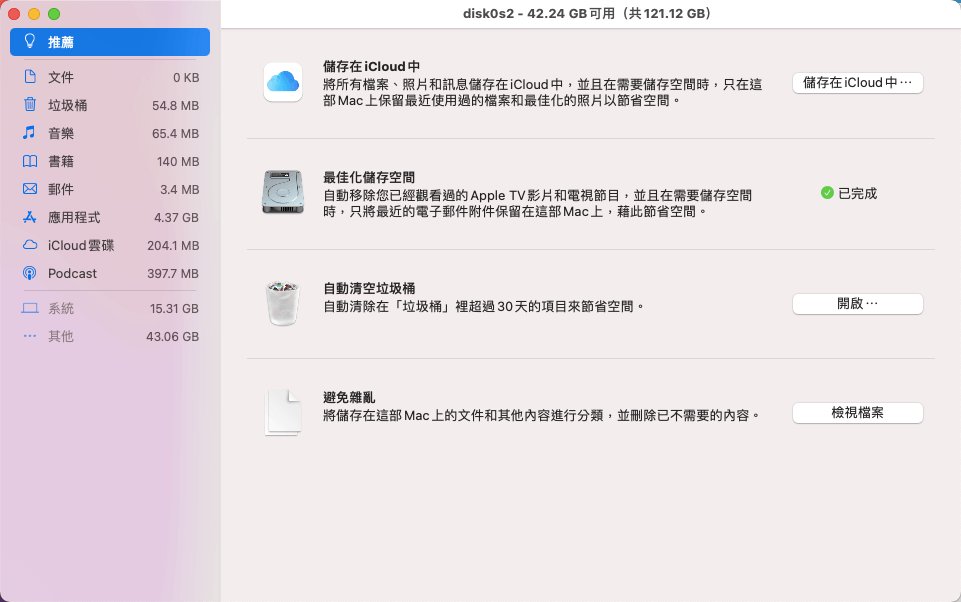
Task: Click the 音樂 music note icon
Action: [29, 132]
